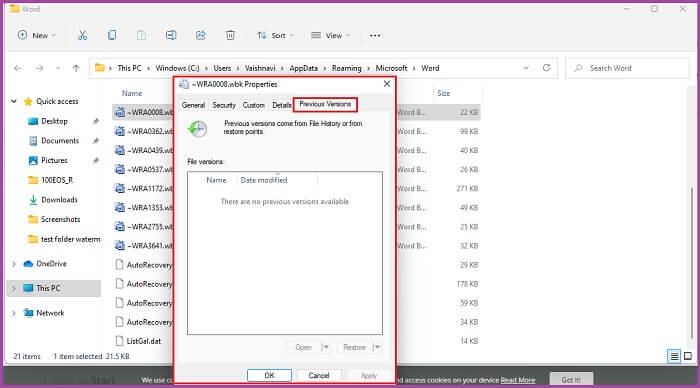Image resolution: width=700 pixels, height=388 pixels.
Task: Click OK in the Properties dialog
Action: tap(269, 375)
